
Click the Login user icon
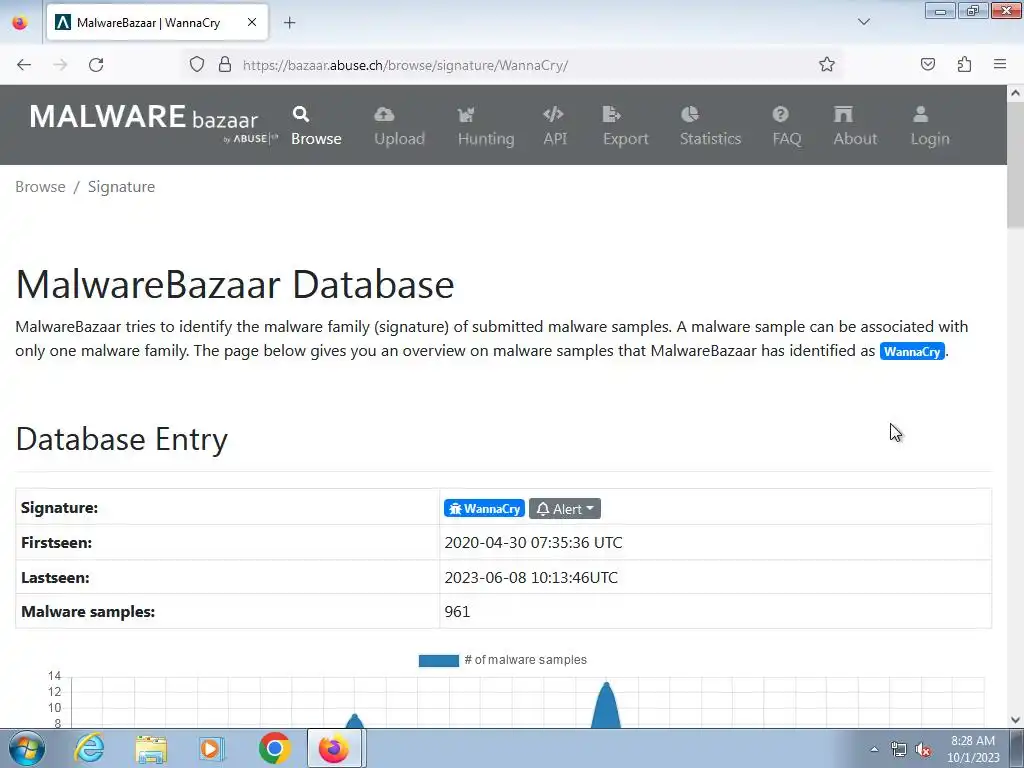pyautogui.click(x=921, y=114)
